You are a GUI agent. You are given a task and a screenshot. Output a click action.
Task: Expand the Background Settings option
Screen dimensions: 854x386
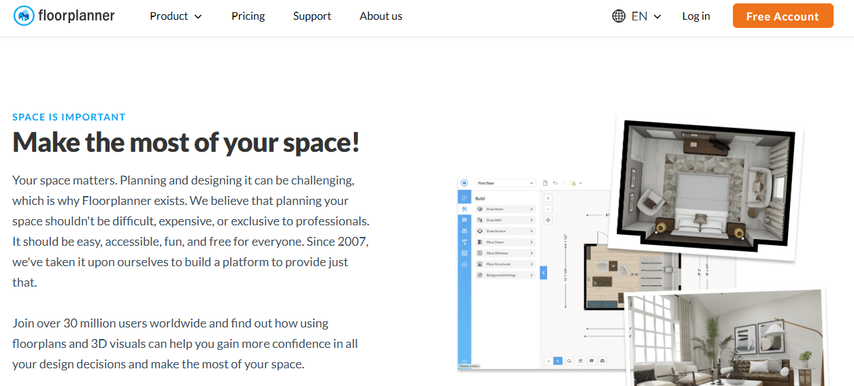pos(505,275)
